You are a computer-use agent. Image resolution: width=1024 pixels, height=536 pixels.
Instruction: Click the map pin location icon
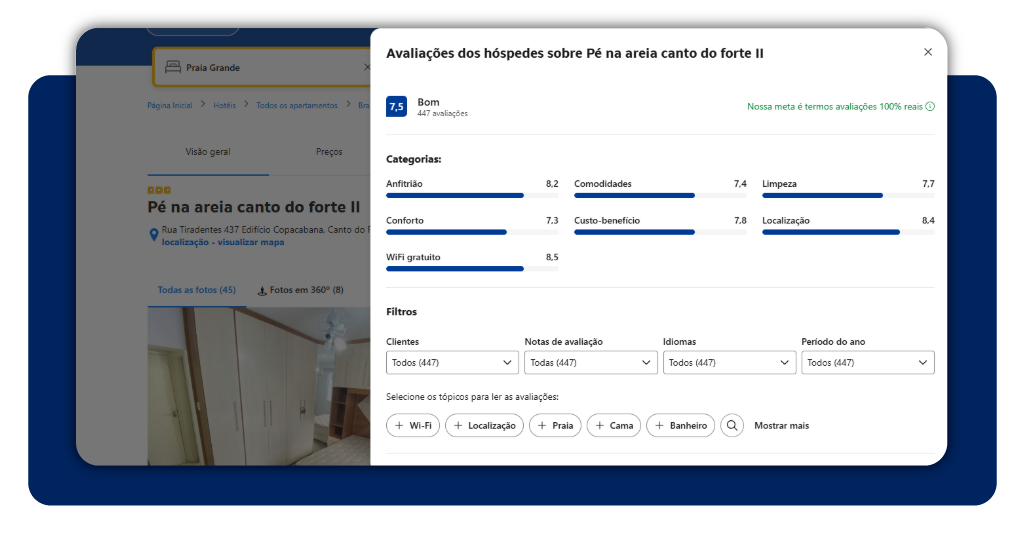(153, 235)
